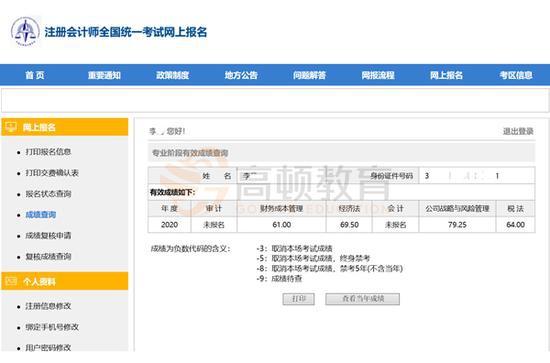The height and width of the screenshot is (363, 550).
Task: Click the 79.25 score cell
Action: [457, 225]
